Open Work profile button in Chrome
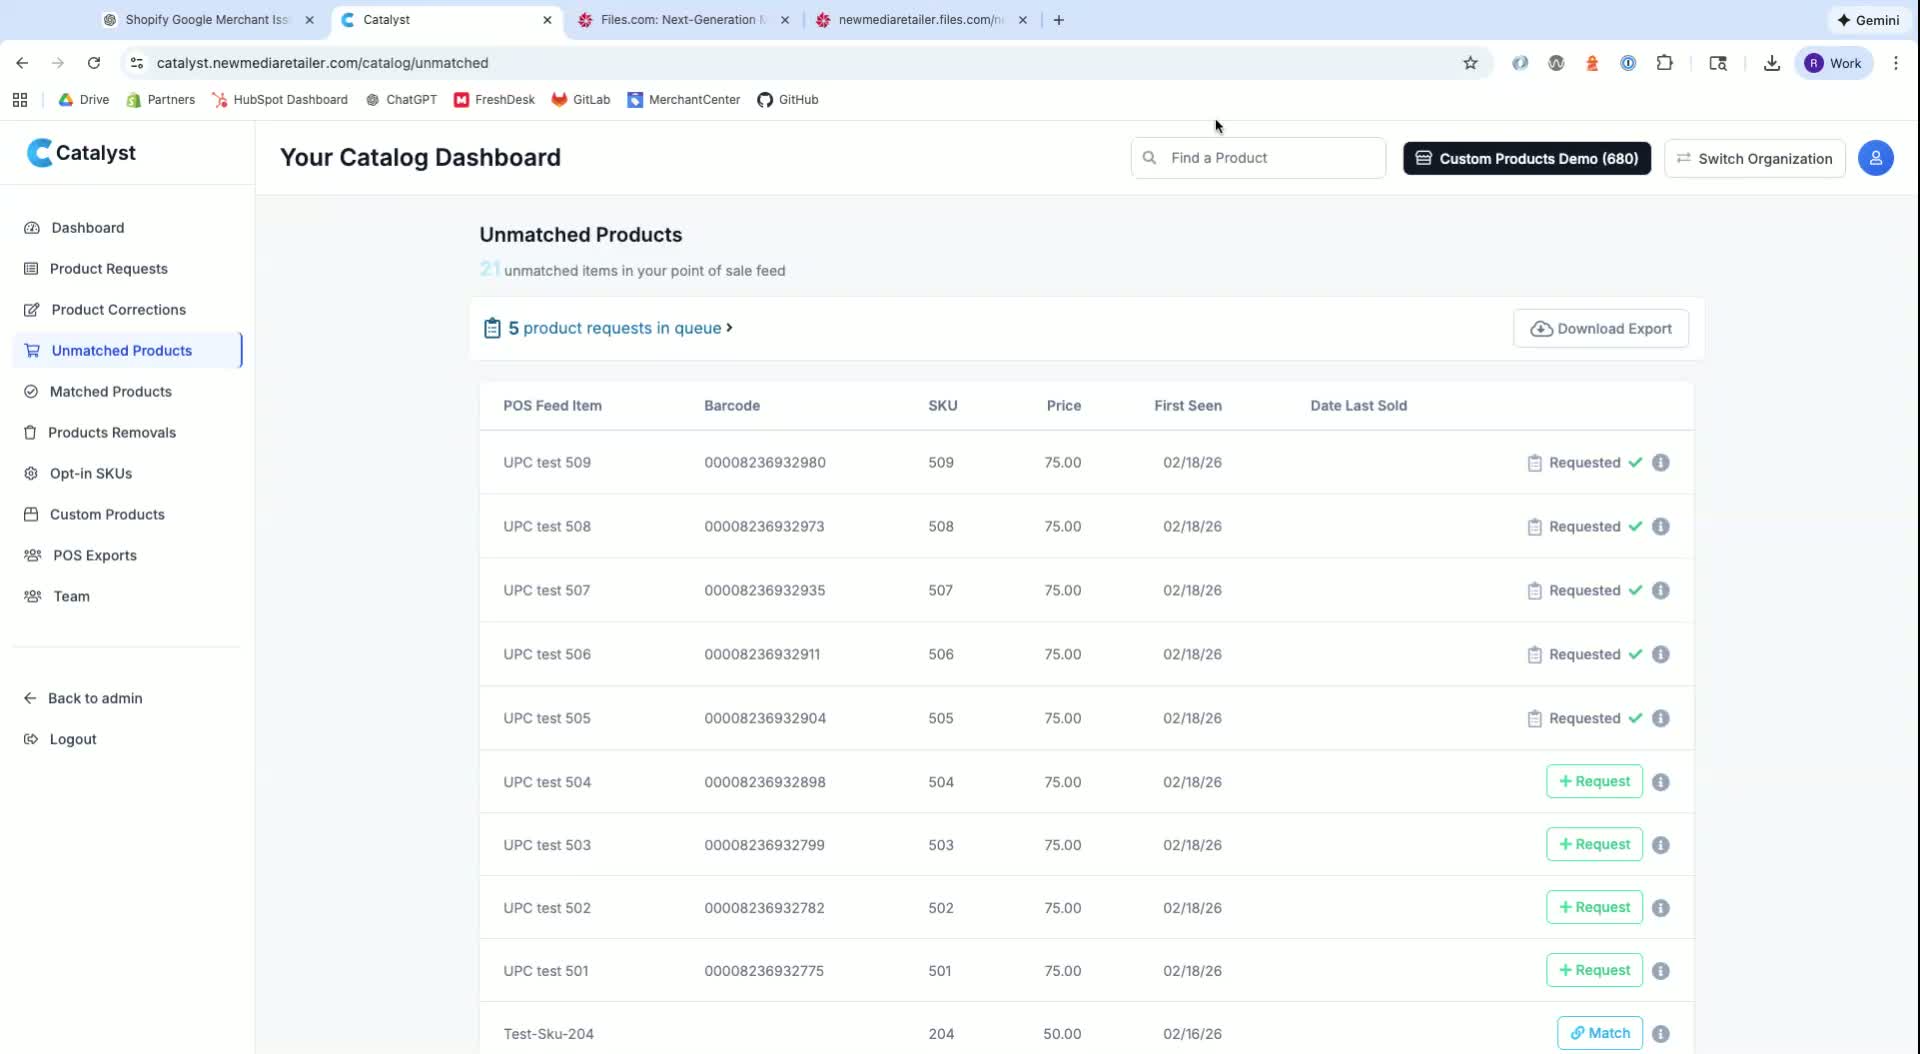This screenshot has height=1054, width=1920. [1833, 63]
